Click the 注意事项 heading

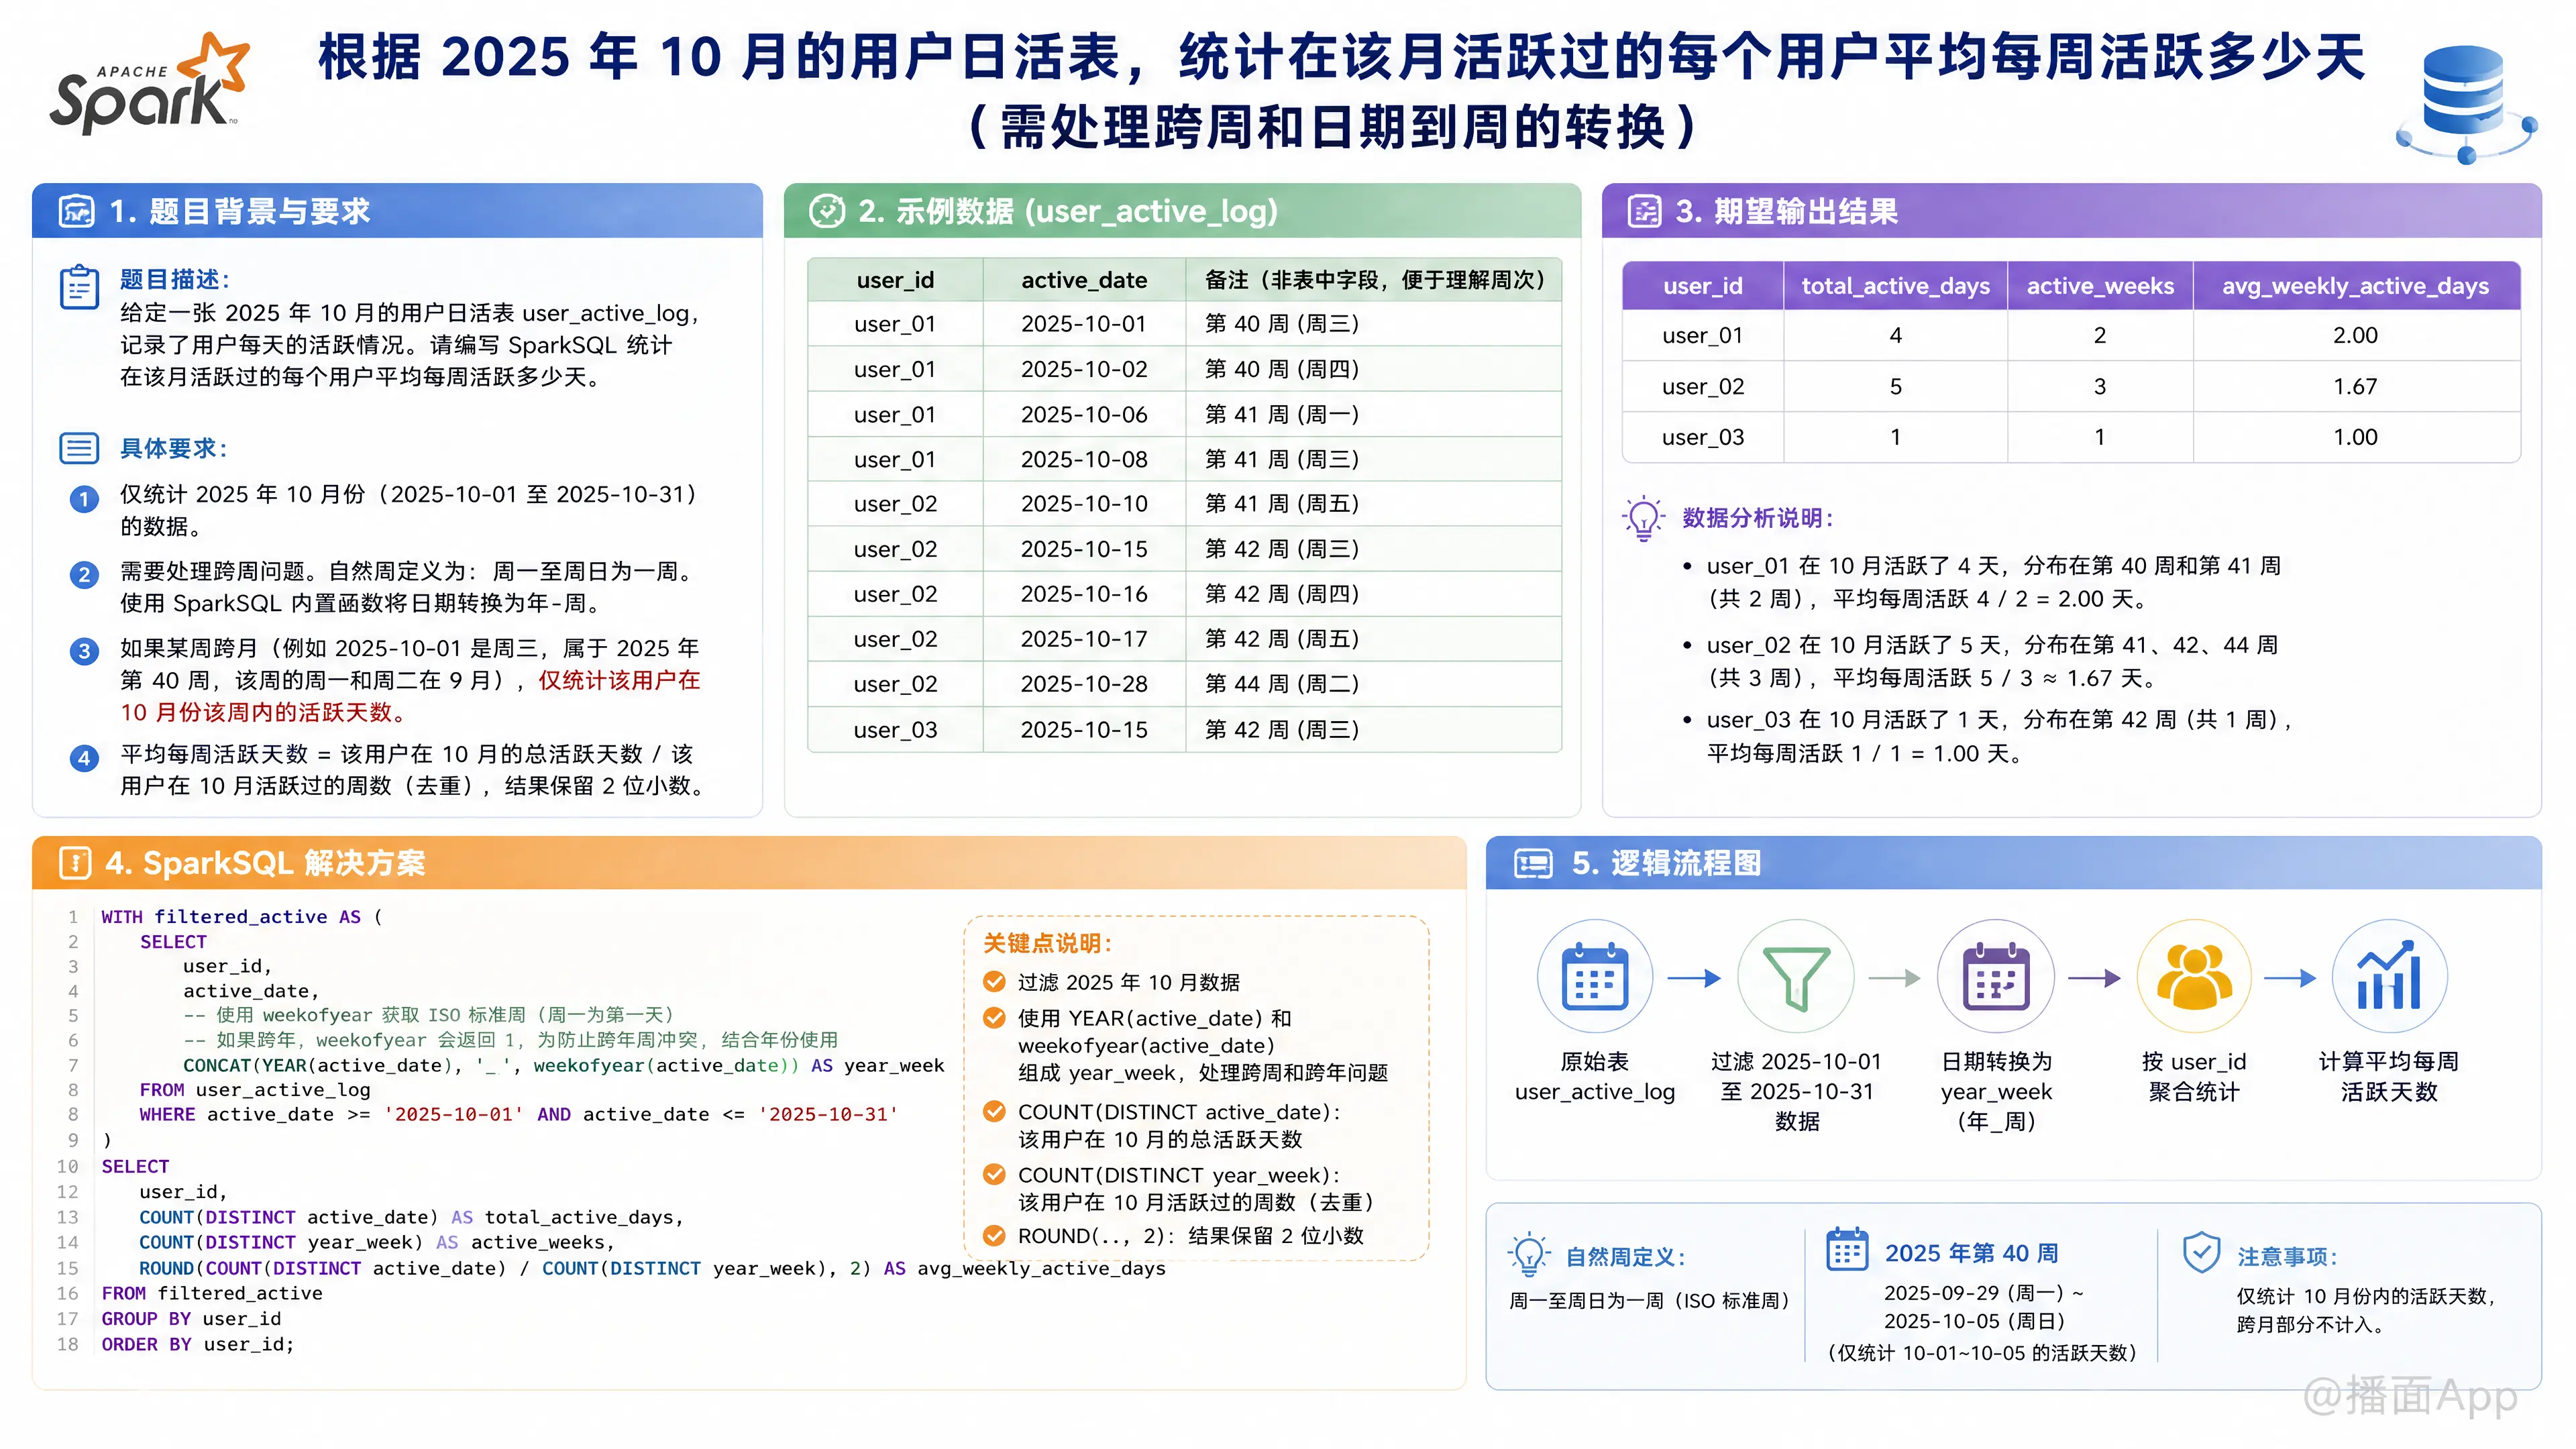[x=2287, y=1257]
